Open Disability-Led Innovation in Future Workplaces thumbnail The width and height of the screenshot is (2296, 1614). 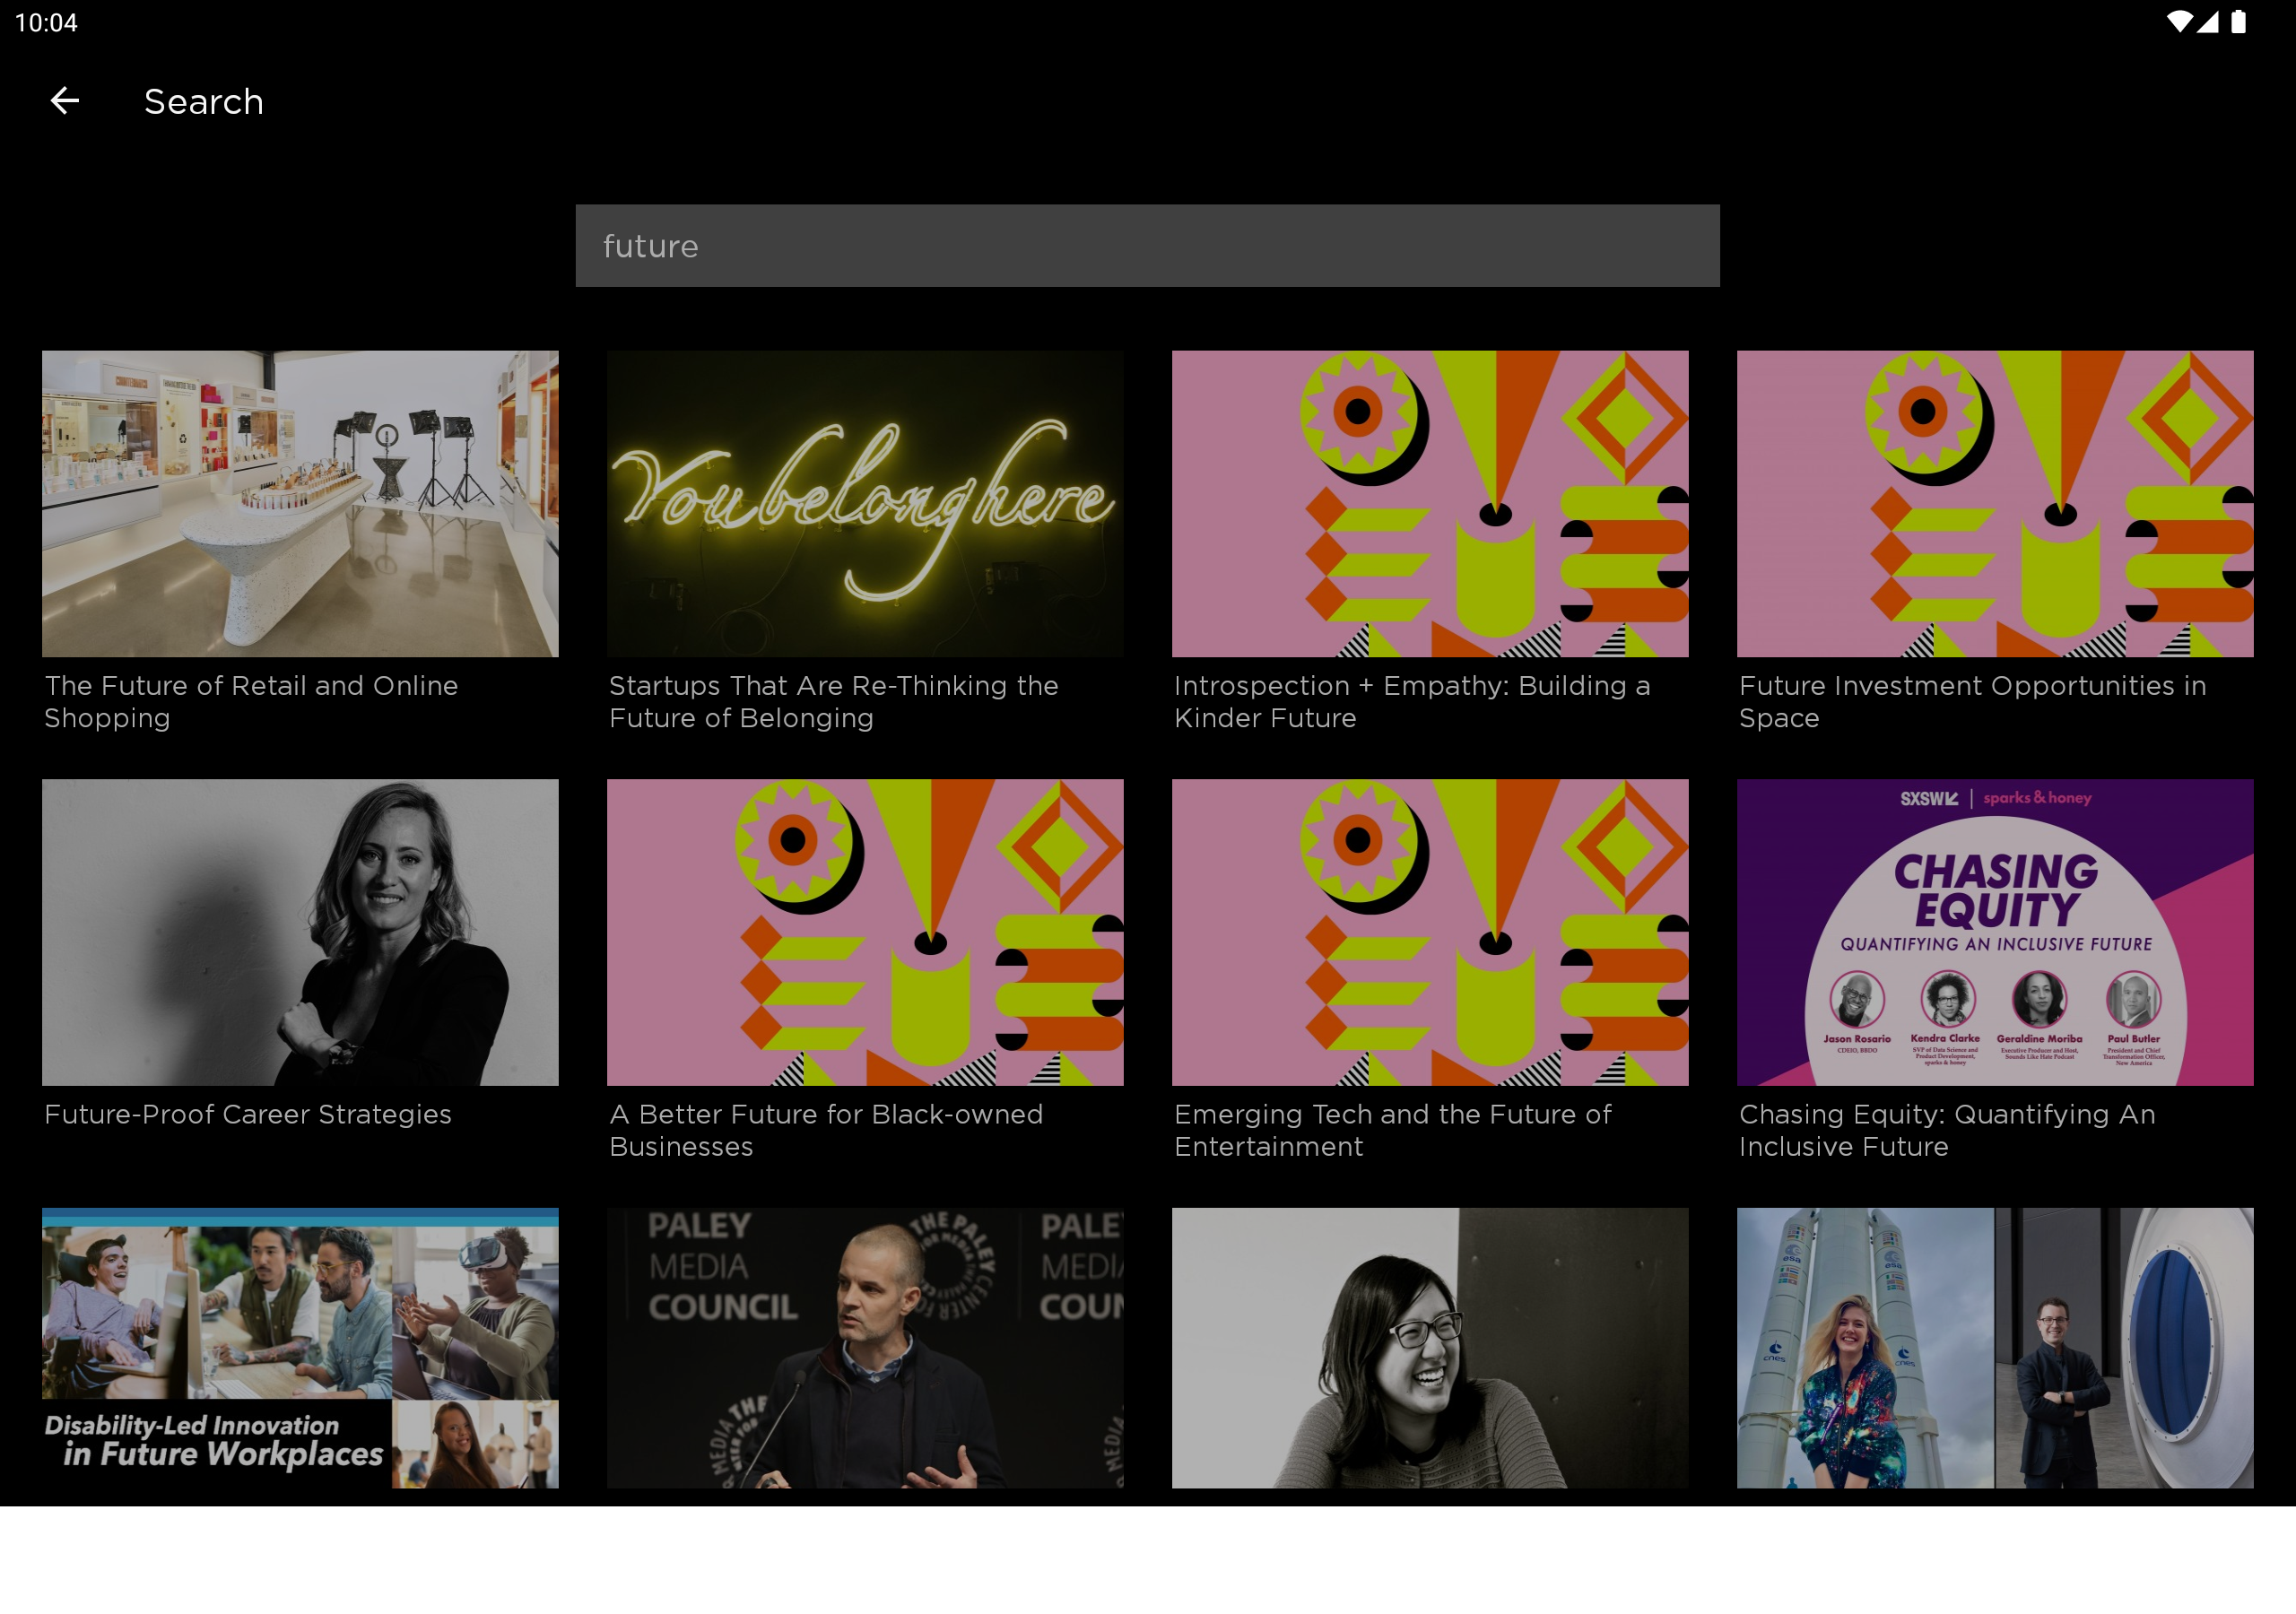(x=300, y=1347)
